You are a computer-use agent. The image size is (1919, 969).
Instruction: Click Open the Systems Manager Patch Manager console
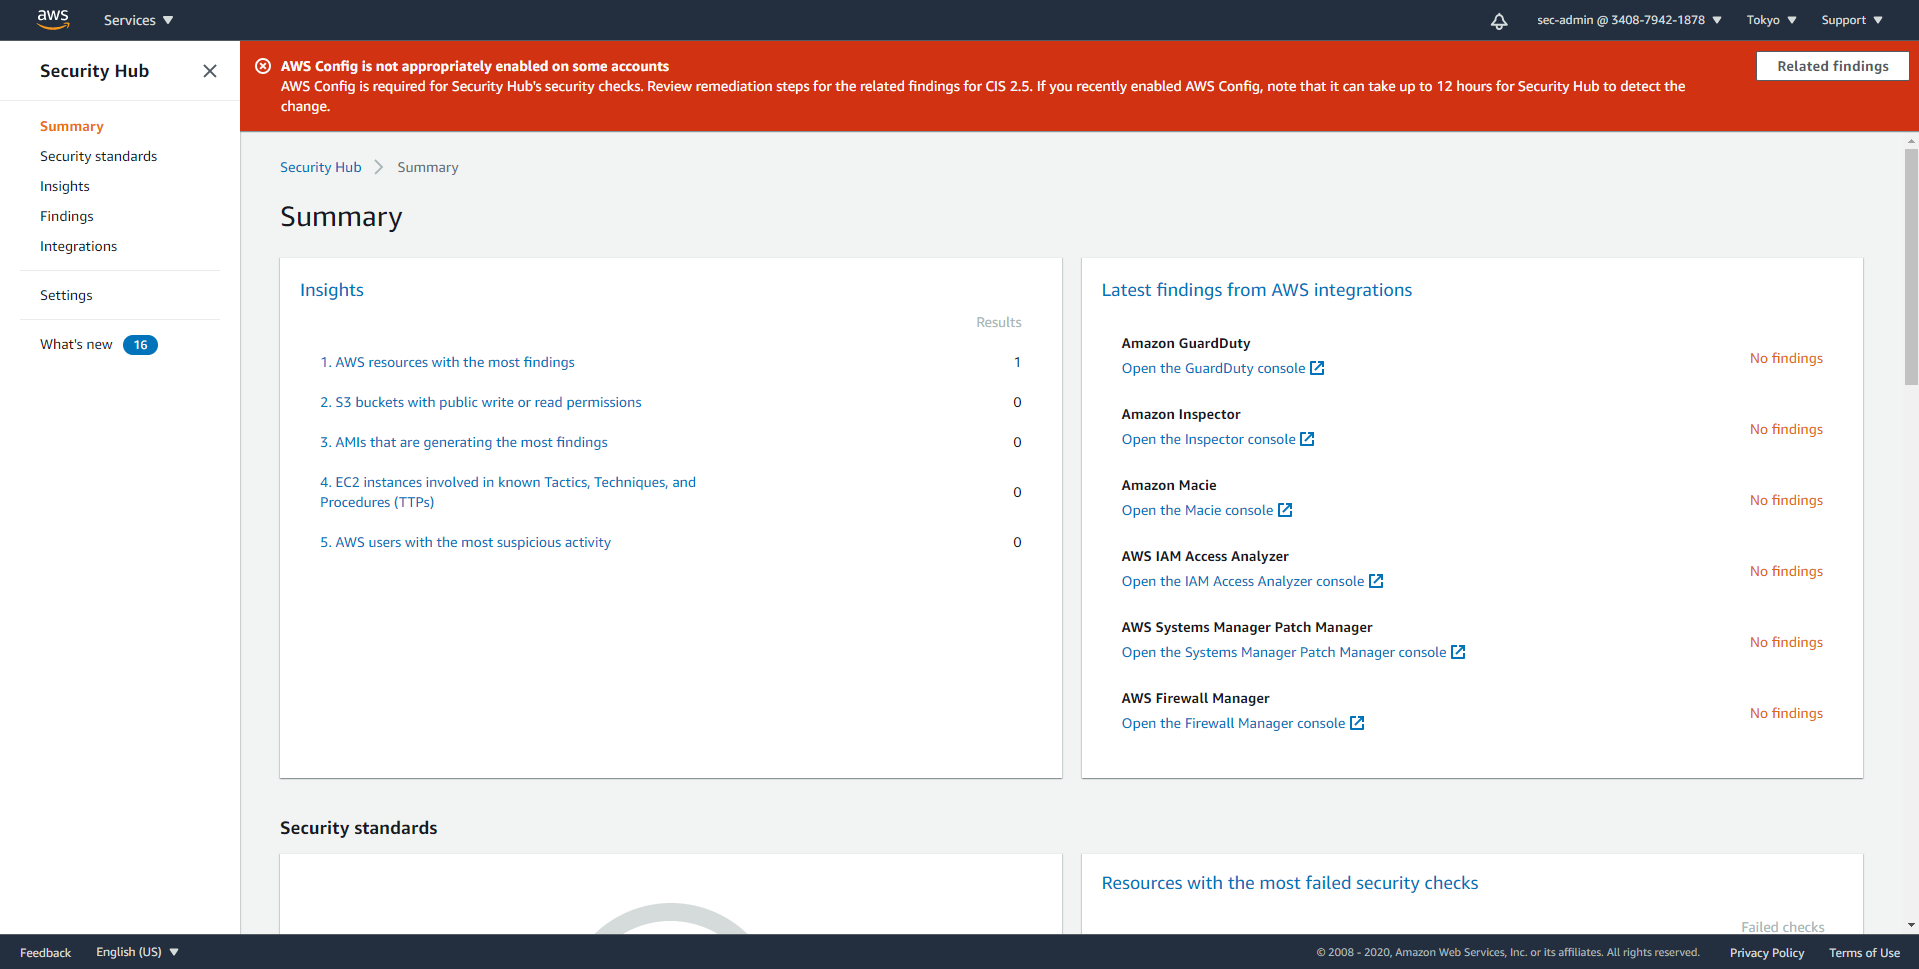tap(1284, 652)
